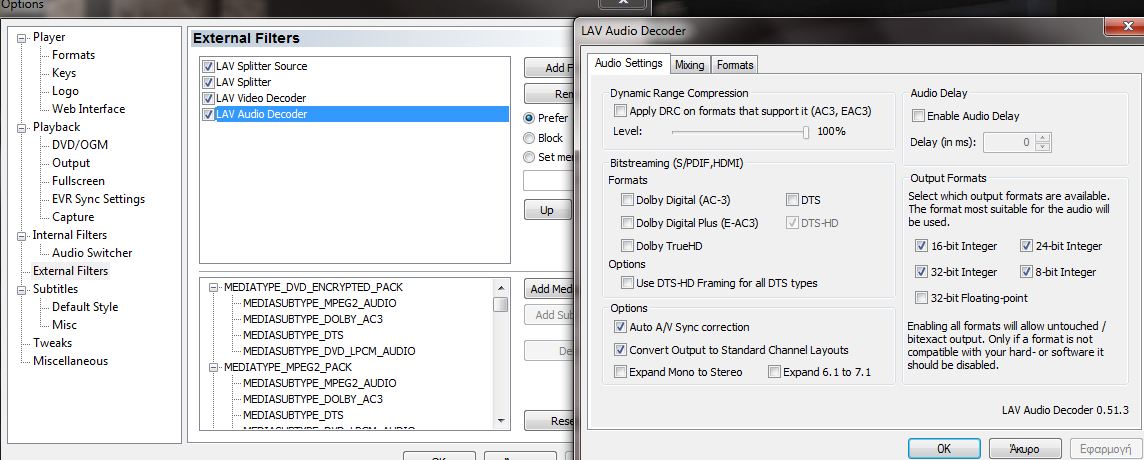
Task: Enable Dolby TrueHD bitstreaming
Action: (x=627, y=246)
